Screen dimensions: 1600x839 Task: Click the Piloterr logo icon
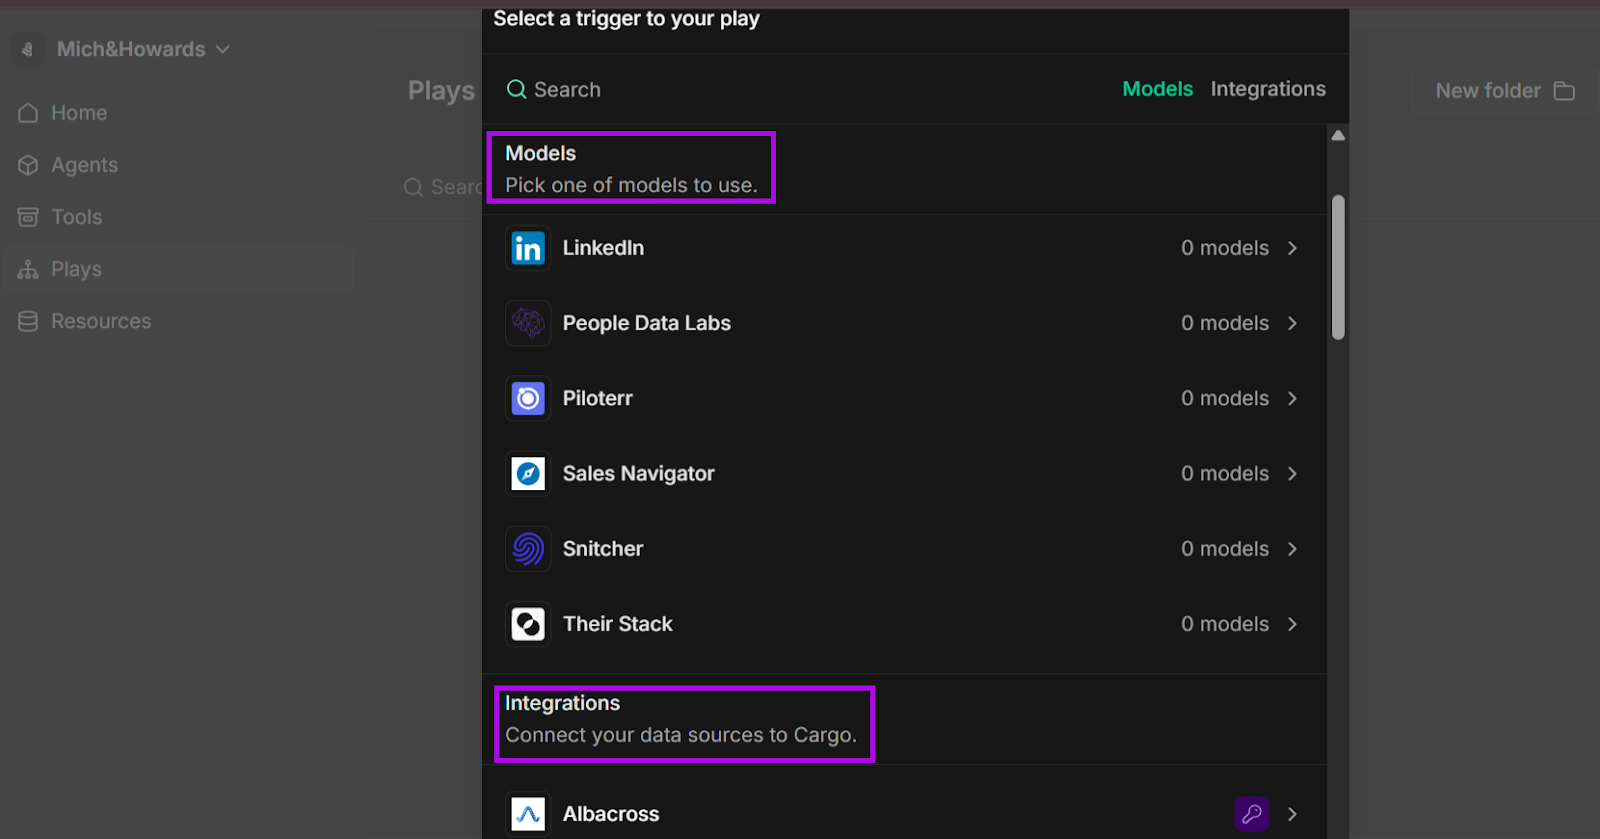tap(528, 398)
